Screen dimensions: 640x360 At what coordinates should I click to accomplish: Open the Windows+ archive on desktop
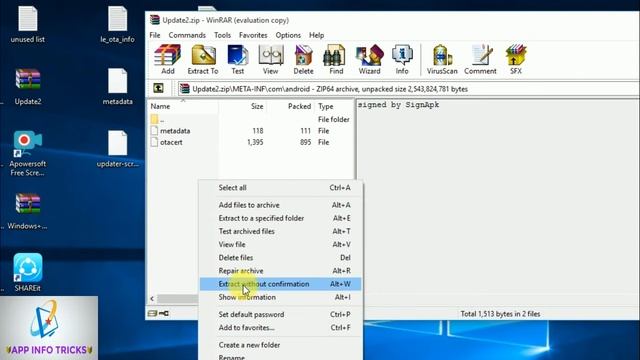[28, 211]
